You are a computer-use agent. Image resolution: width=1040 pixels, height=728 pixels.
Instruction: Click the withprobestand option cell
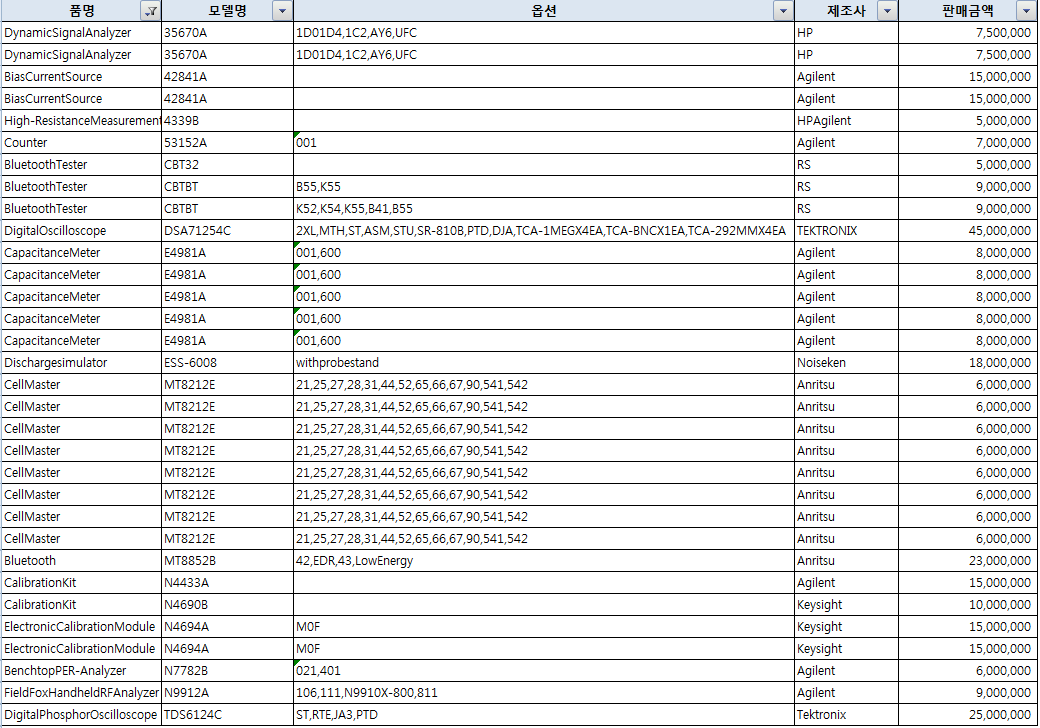pyautogui.click(x=542, y=363)
